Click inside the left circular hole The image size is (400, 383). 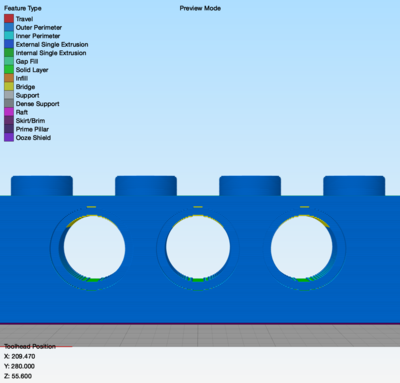(x=94, y=248)
